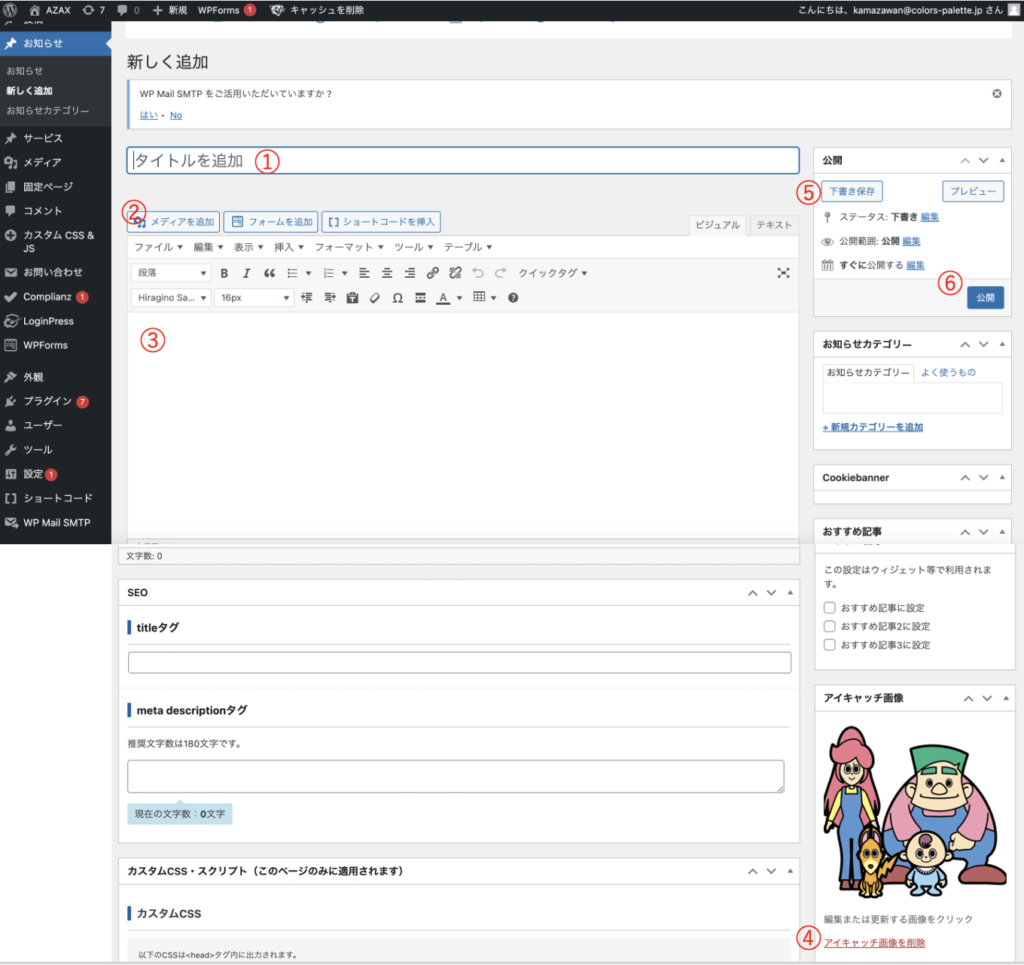Open the table insert icon
The image size is (1024, 965).
click(x=479, y=297)
